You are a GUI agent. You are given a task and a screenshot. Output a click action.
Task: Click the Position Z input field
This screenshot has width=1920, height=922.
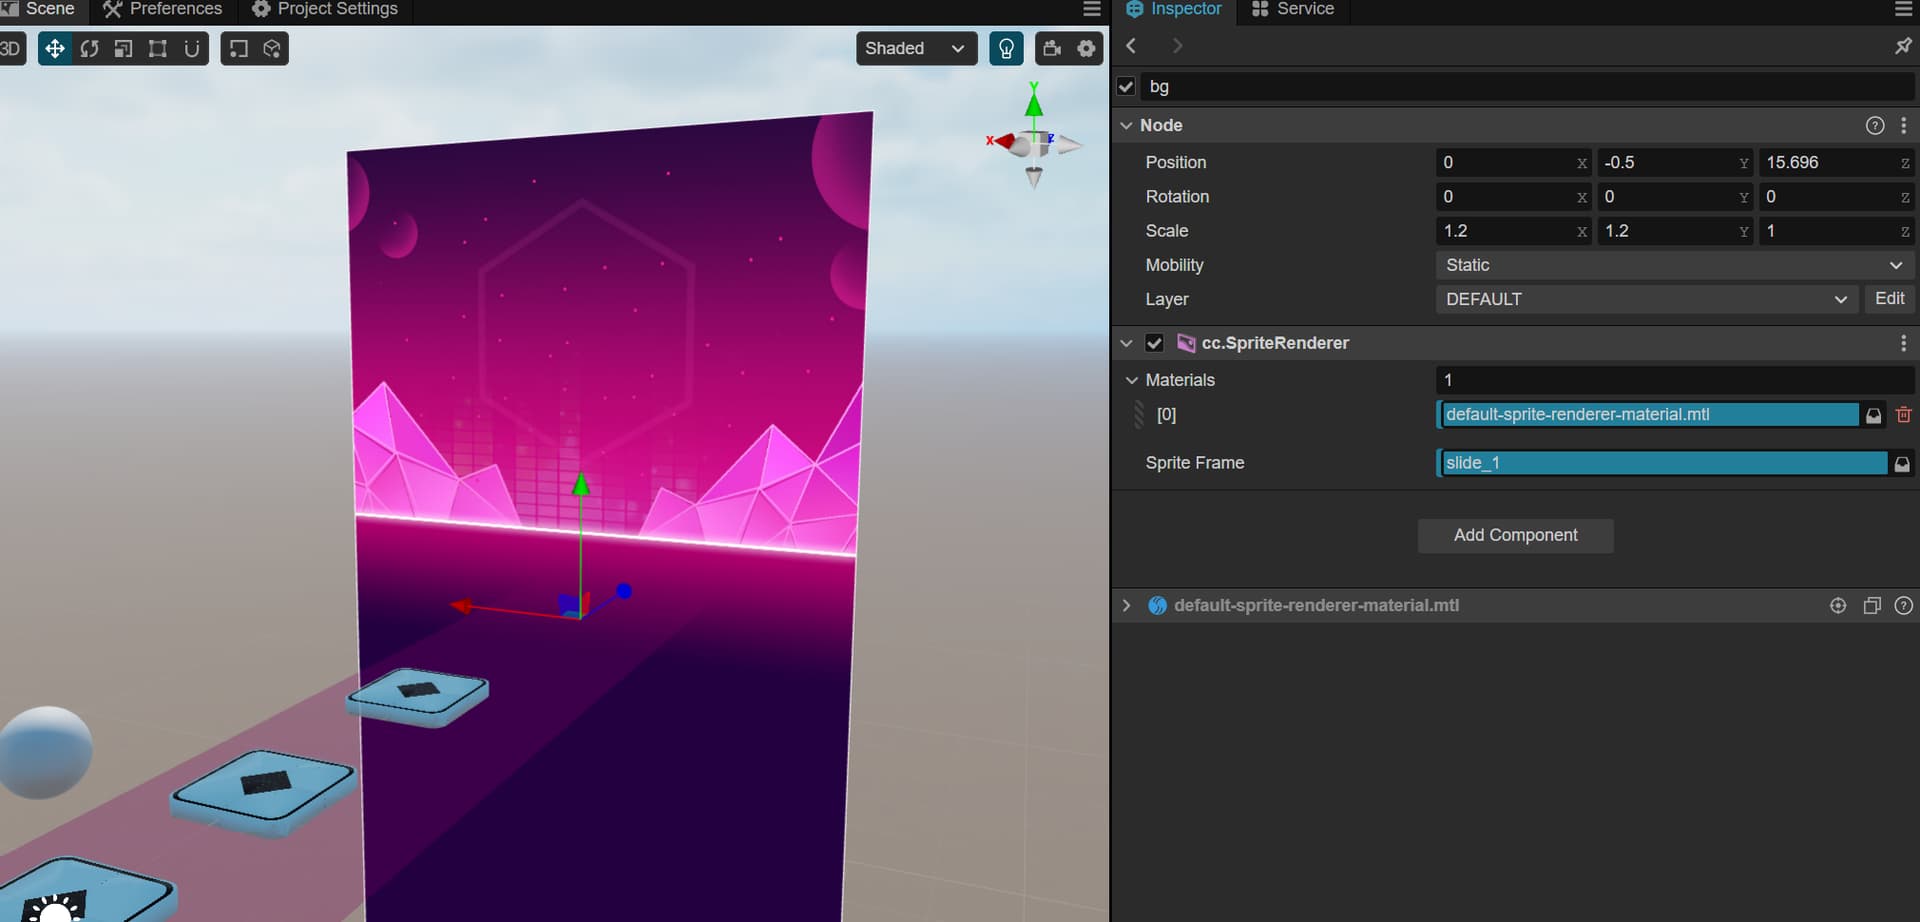pyautogui.click(x=1828, y=163)
